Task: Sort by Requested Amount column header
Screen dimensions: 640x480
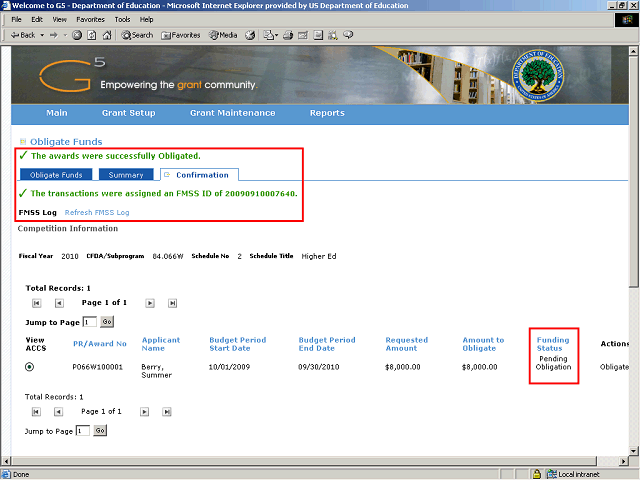Action: pos(407,344)
